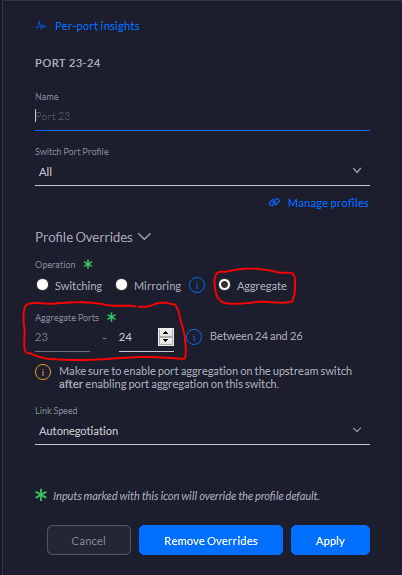
Task: Open the Switch Port Profile dropdown
Action: 202,172
